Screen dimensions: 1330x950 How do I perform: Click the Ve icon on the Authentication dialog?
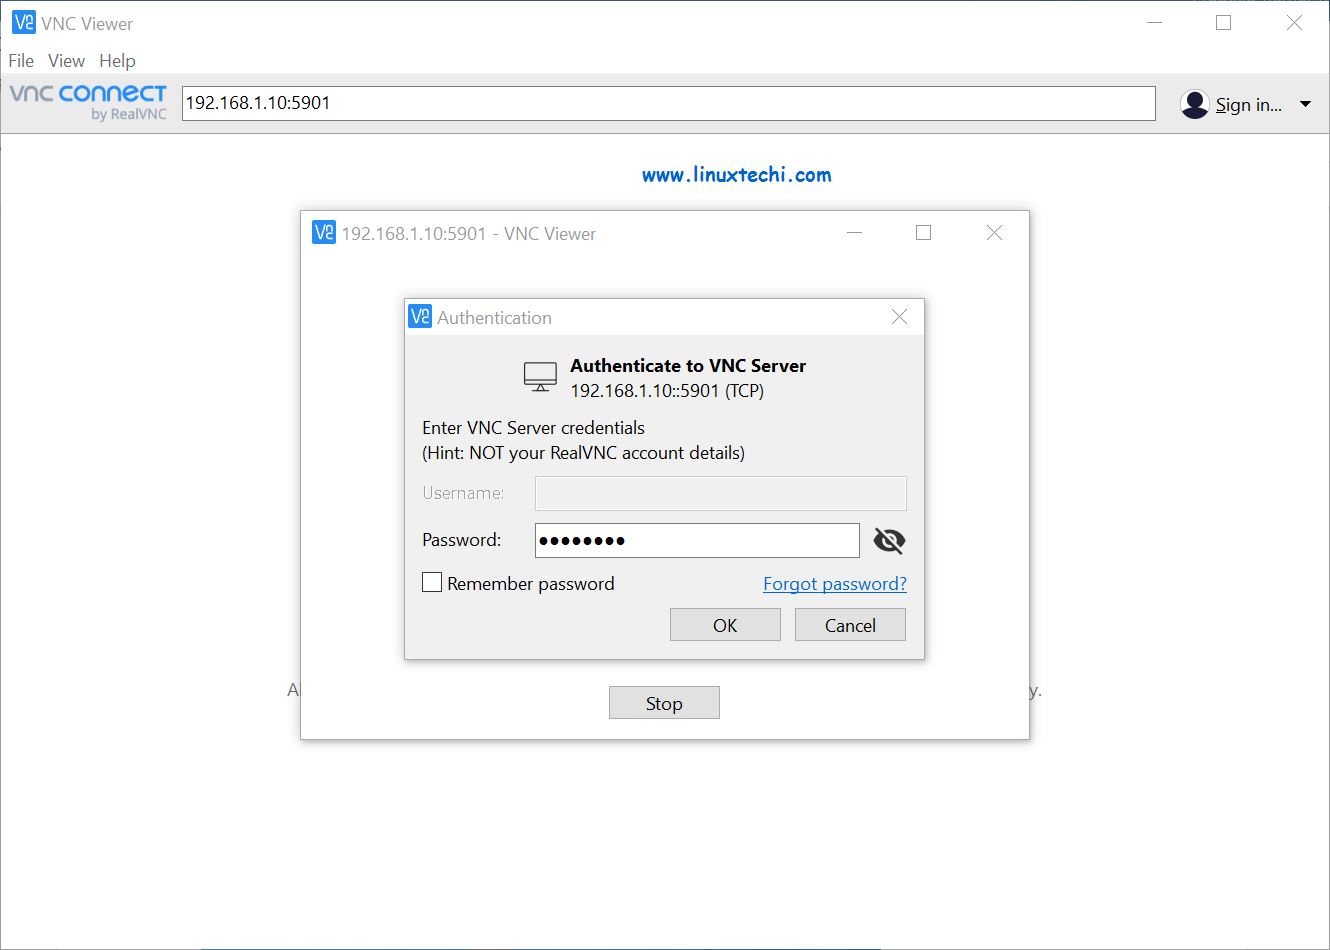click(x=419, y=316)
